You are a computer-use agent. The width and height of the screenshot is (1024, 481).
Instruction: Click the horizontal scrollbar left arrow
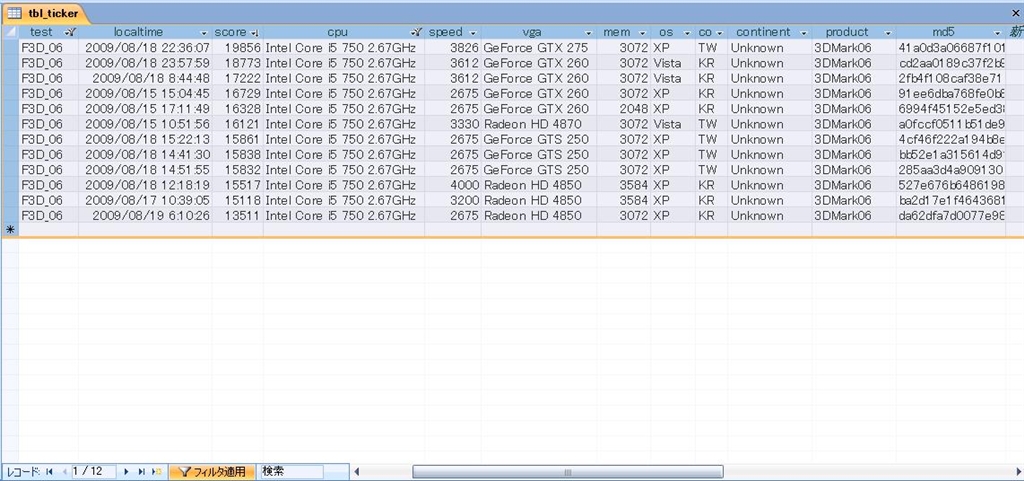point(357,472)
